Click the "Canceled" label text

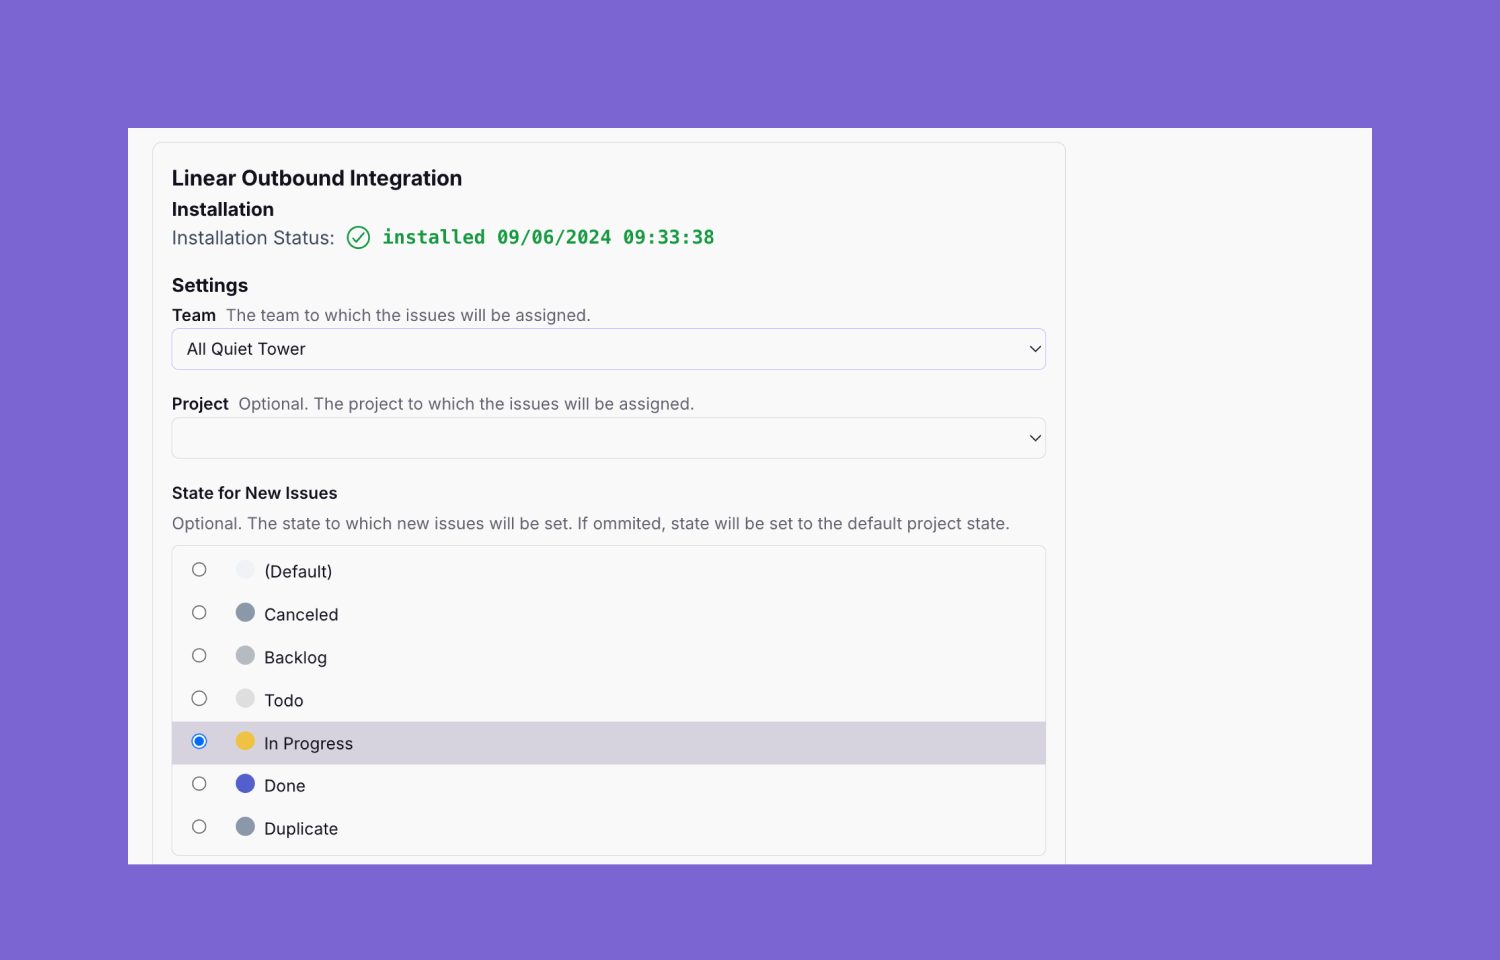pyautogui.click(x=301, y=615)
